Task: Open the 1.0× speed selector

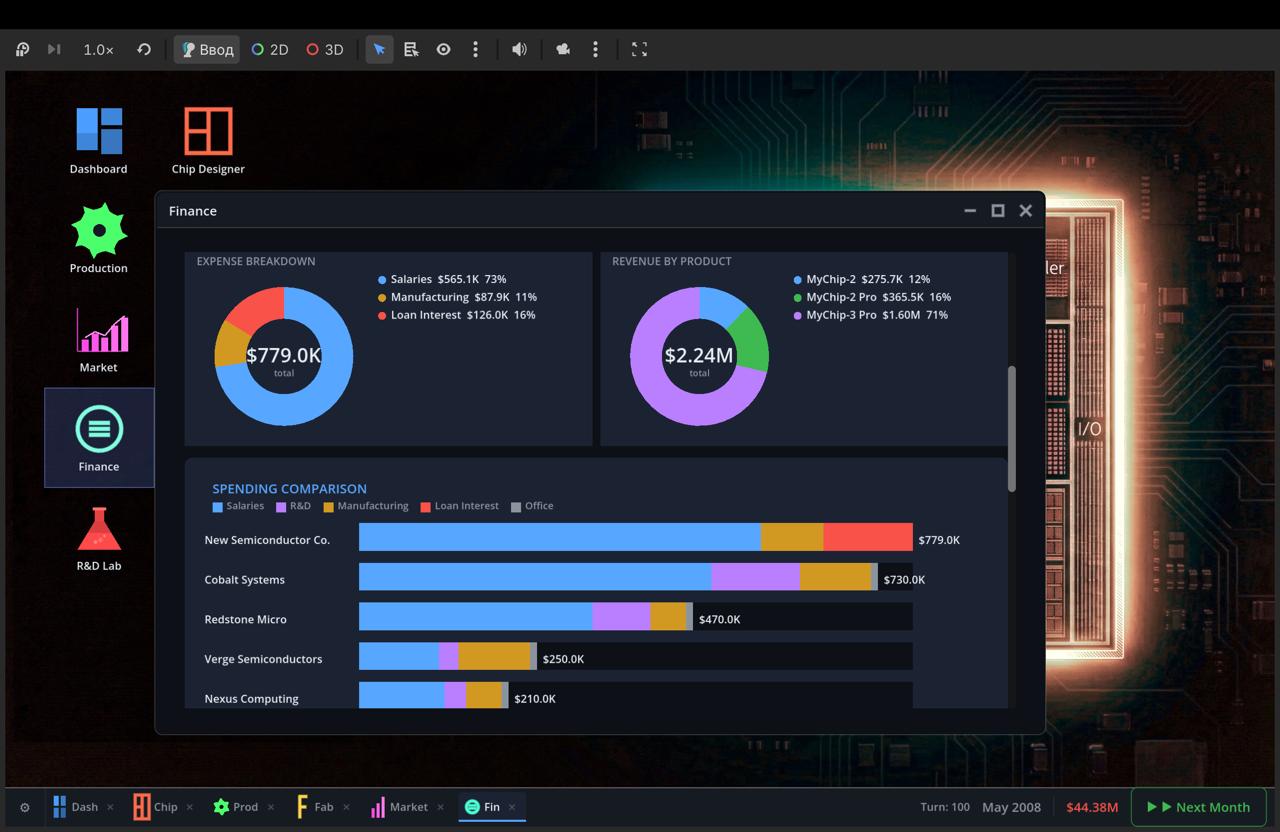Action: pyautogui.click(x=98, y=49)
